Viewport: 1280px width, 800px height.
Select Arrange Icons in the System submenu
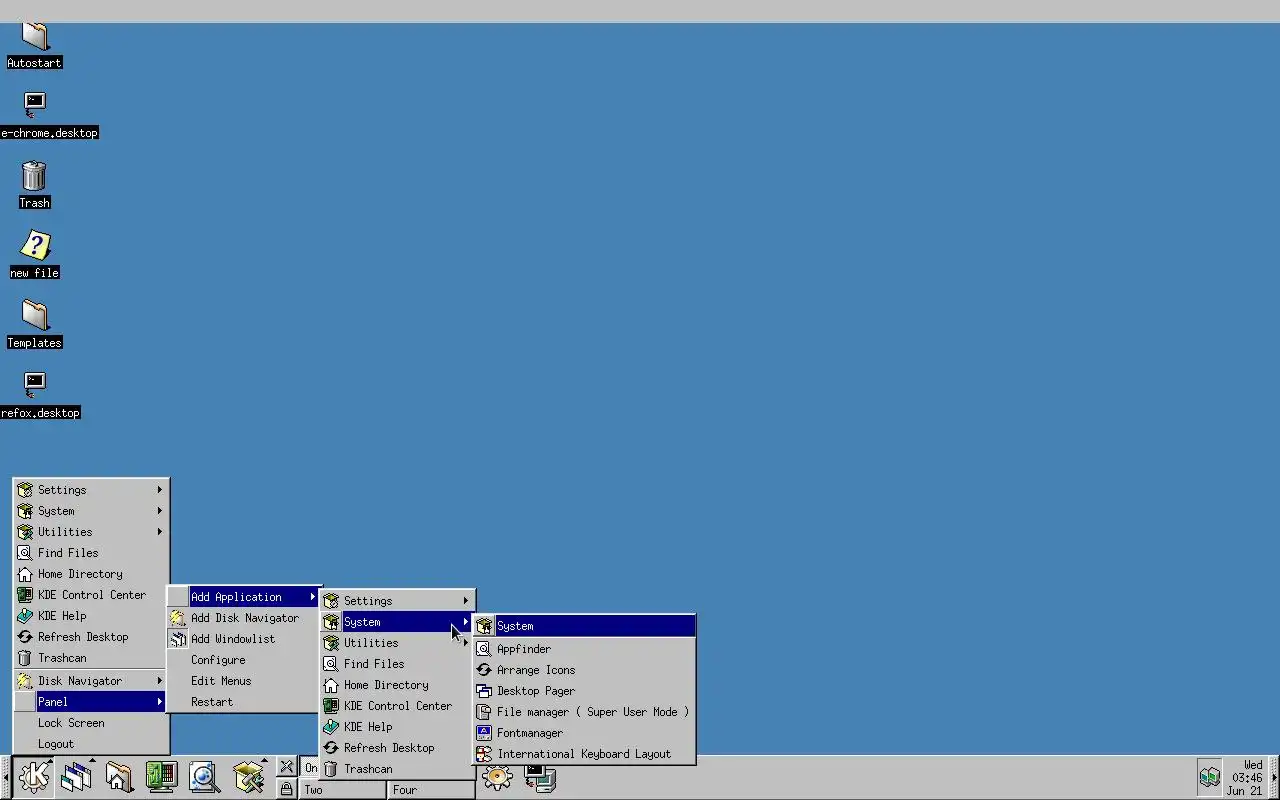[x=584, y=670]
